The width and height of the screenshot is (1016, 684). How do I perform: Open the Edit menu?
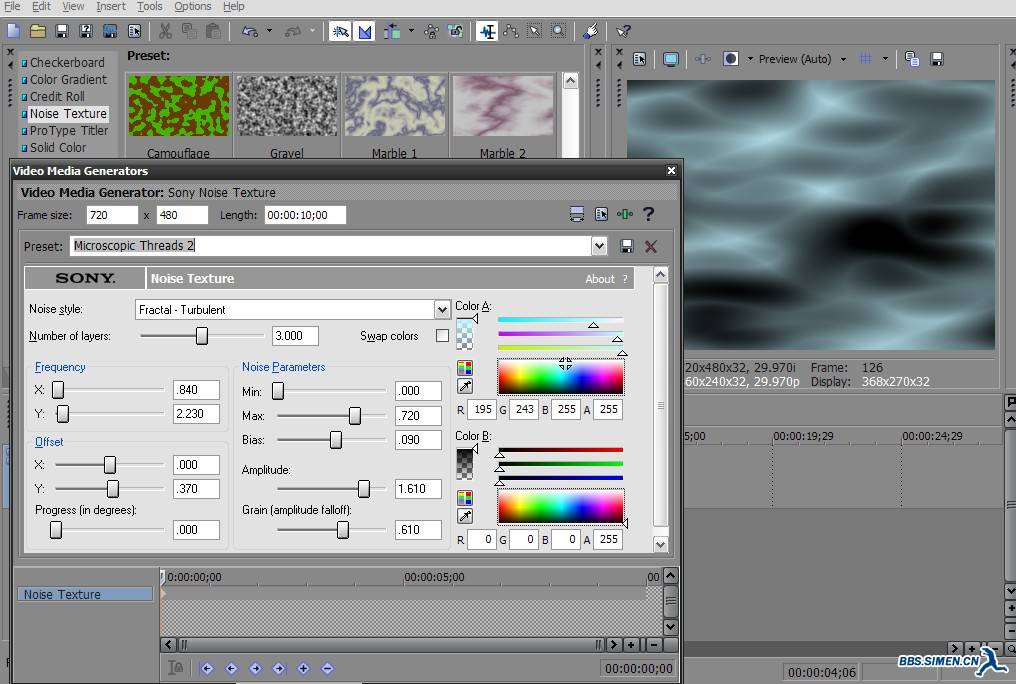(41, 6)
